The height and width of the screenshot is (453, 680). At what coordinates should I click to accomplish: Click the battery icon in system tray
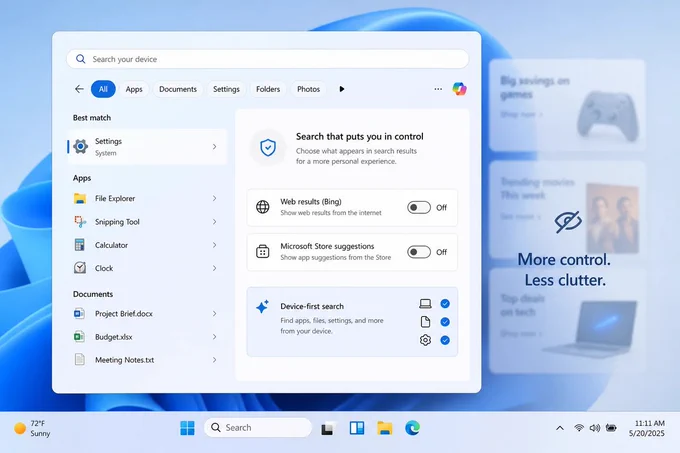[x=611, y=428]
